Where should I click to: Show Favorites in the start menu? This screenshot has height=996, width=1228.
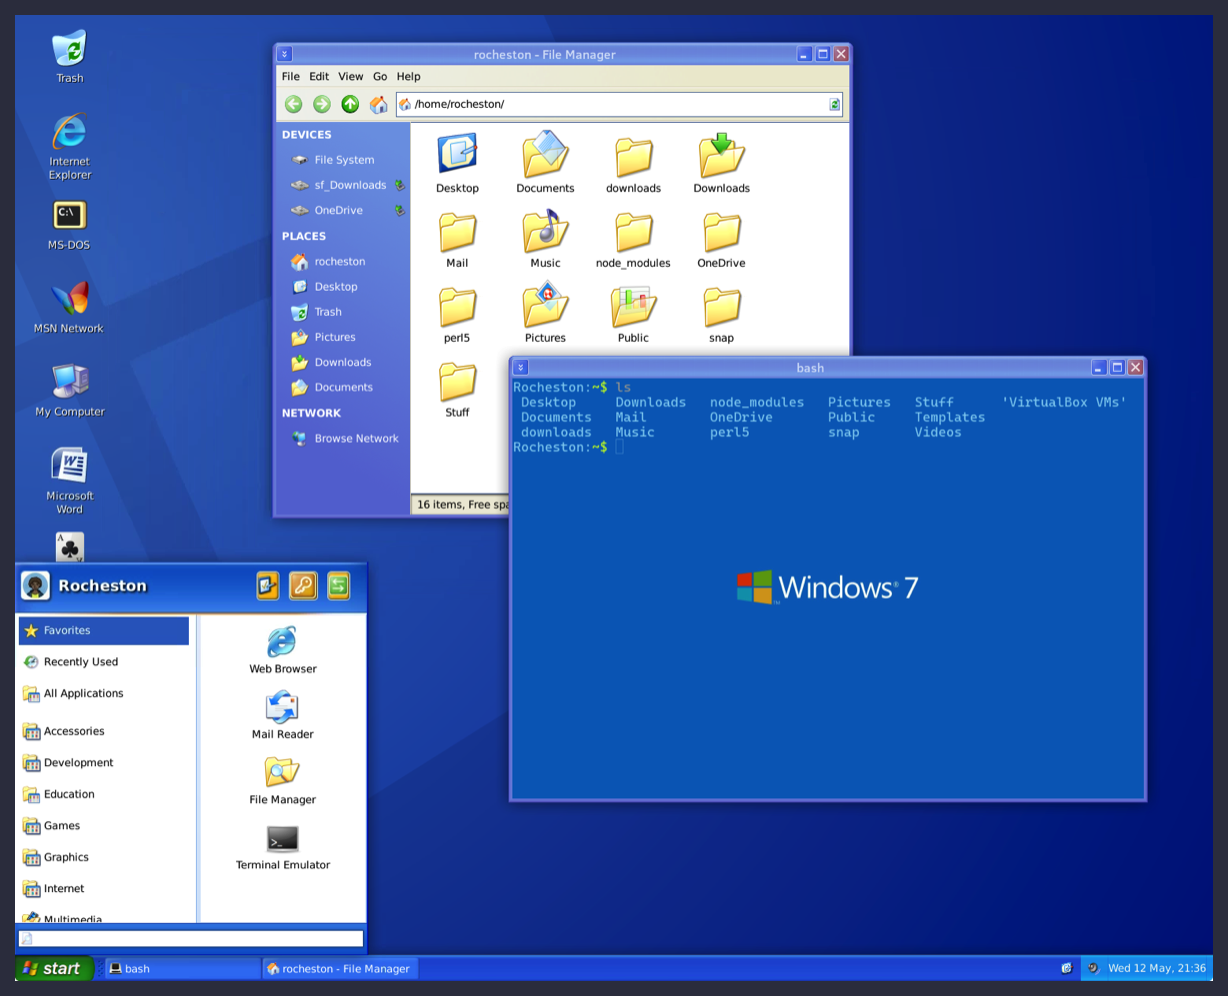(104, 631)
